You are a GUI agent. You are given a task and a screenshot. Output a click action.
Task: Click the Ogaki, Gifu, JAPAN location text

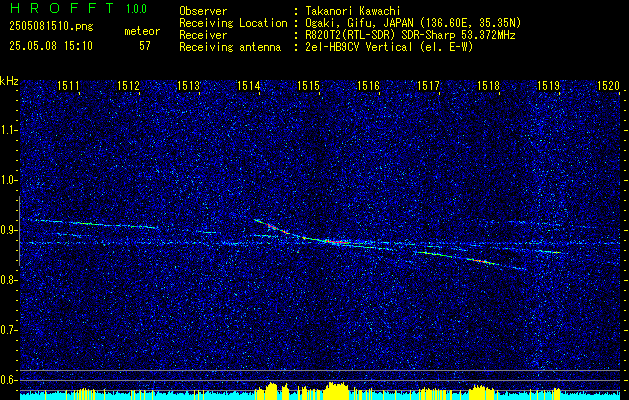pos(413,23)
